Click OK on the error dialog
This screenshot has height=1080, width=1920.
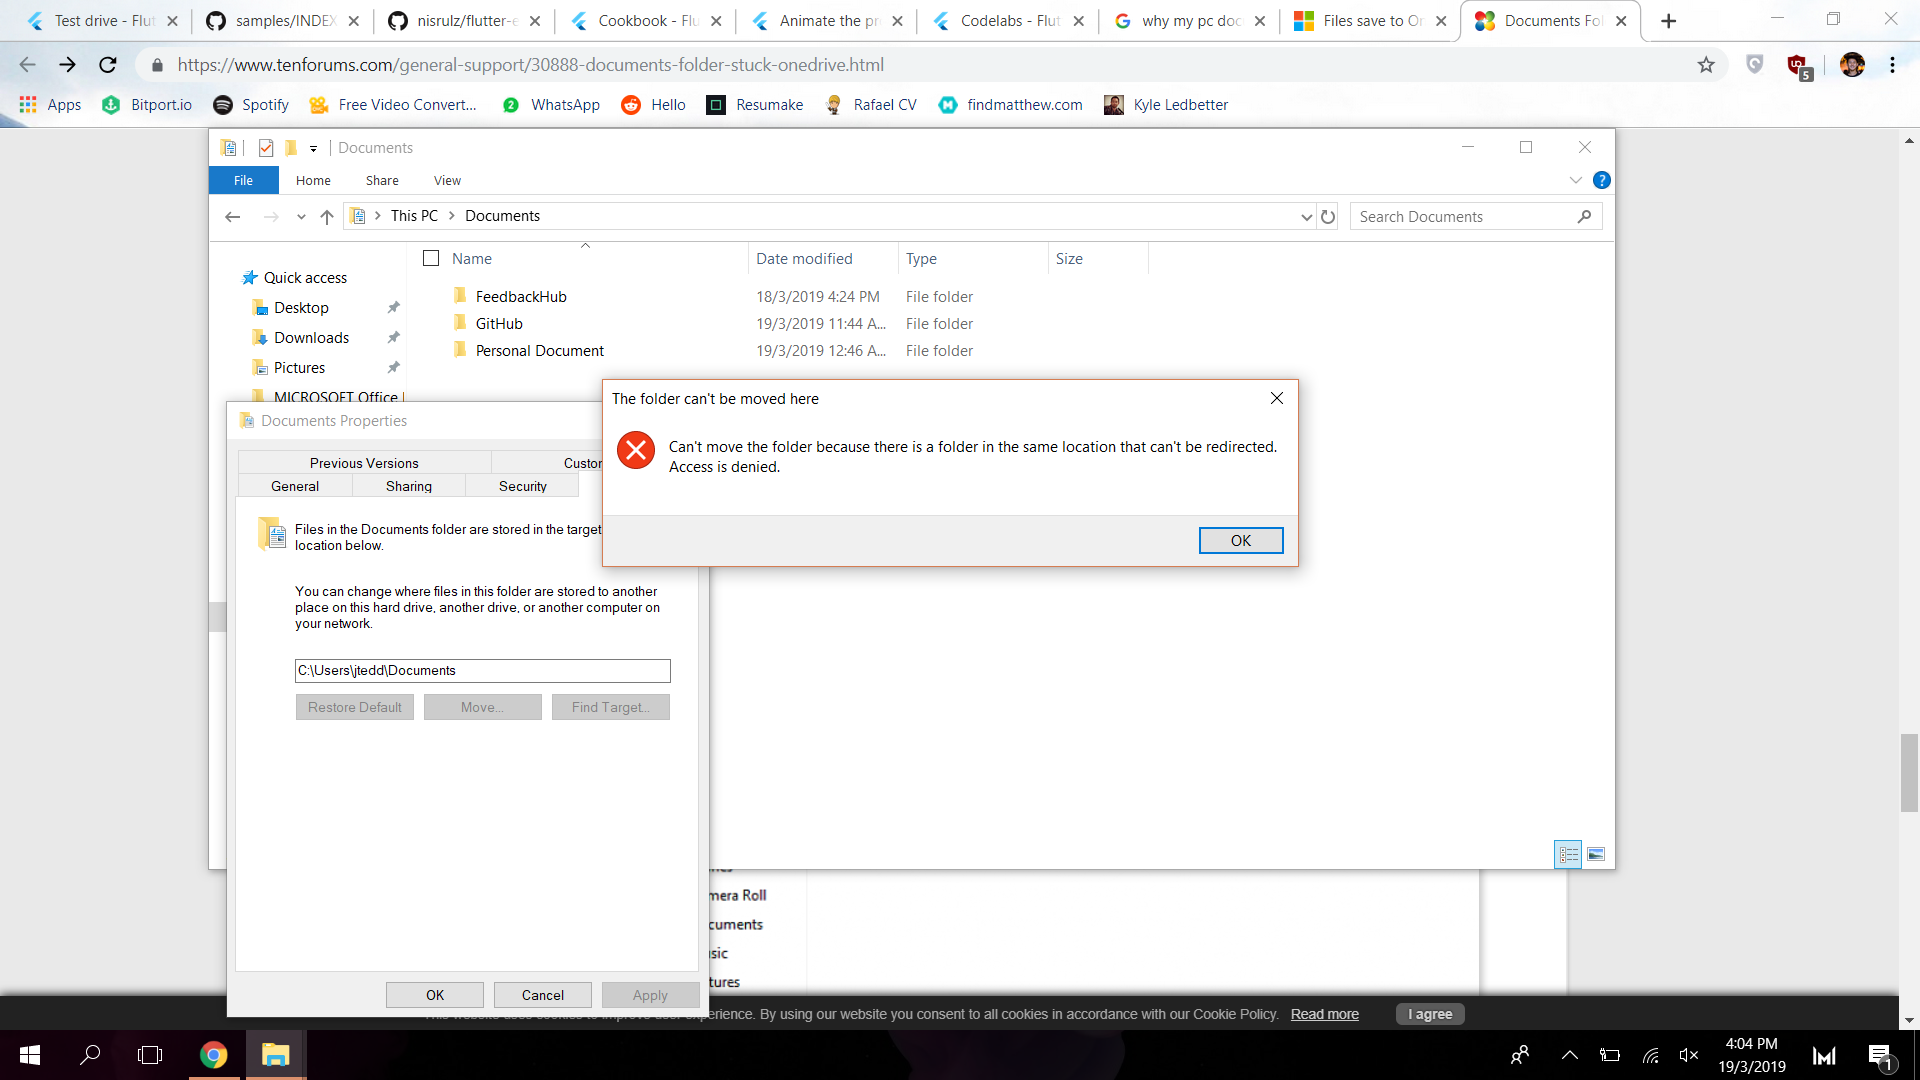point(1240,540)
